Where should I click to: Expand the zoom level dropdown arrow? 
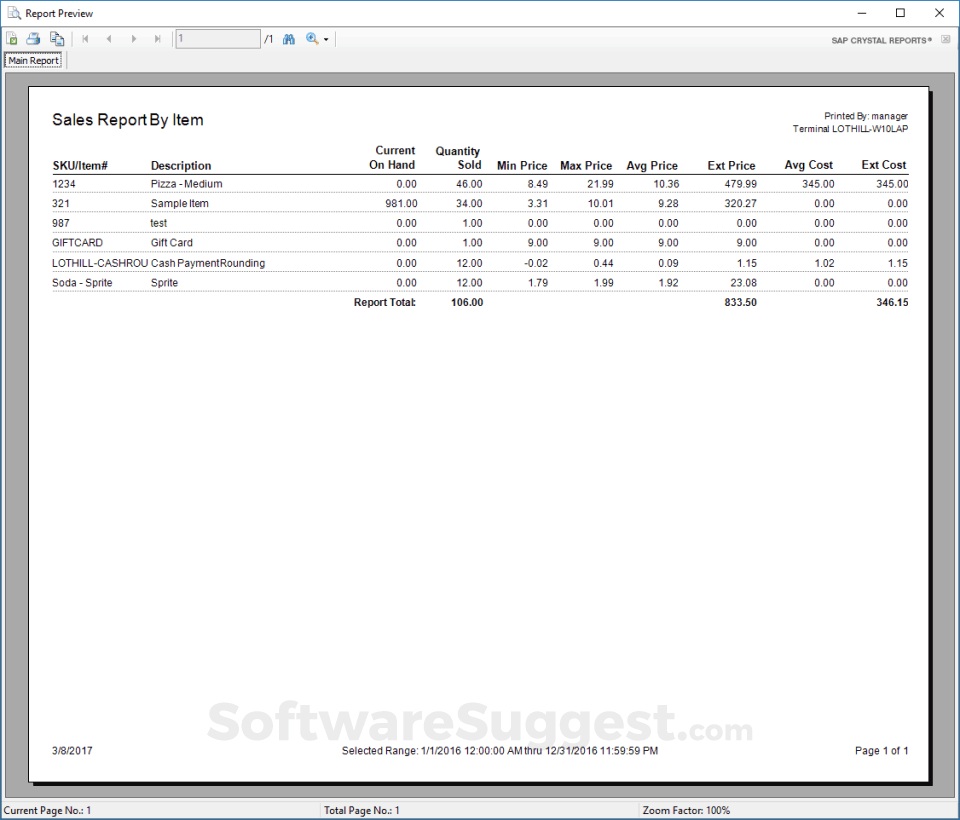(x=326, y=40)
